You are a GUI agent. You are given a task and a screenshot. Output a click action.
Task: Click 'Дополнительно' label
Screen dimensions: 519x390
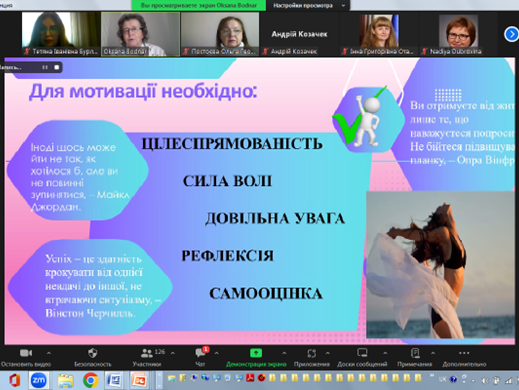click(x=464, y=364)
